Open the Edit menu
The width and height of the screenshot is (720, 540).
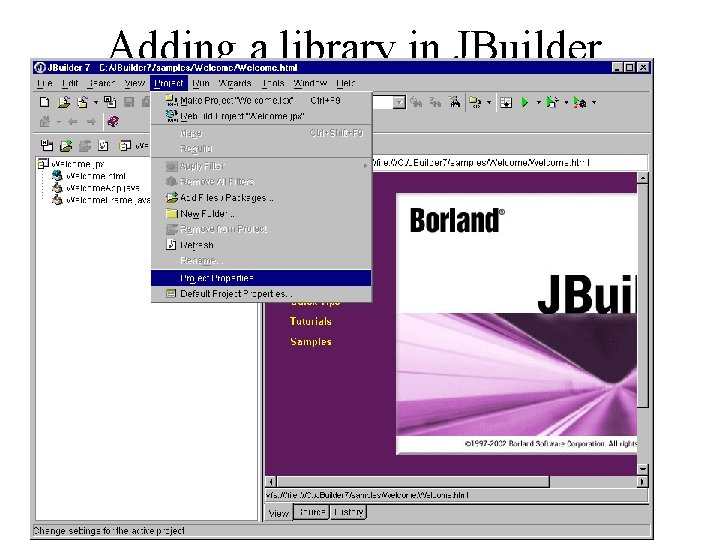coord(70,83)
